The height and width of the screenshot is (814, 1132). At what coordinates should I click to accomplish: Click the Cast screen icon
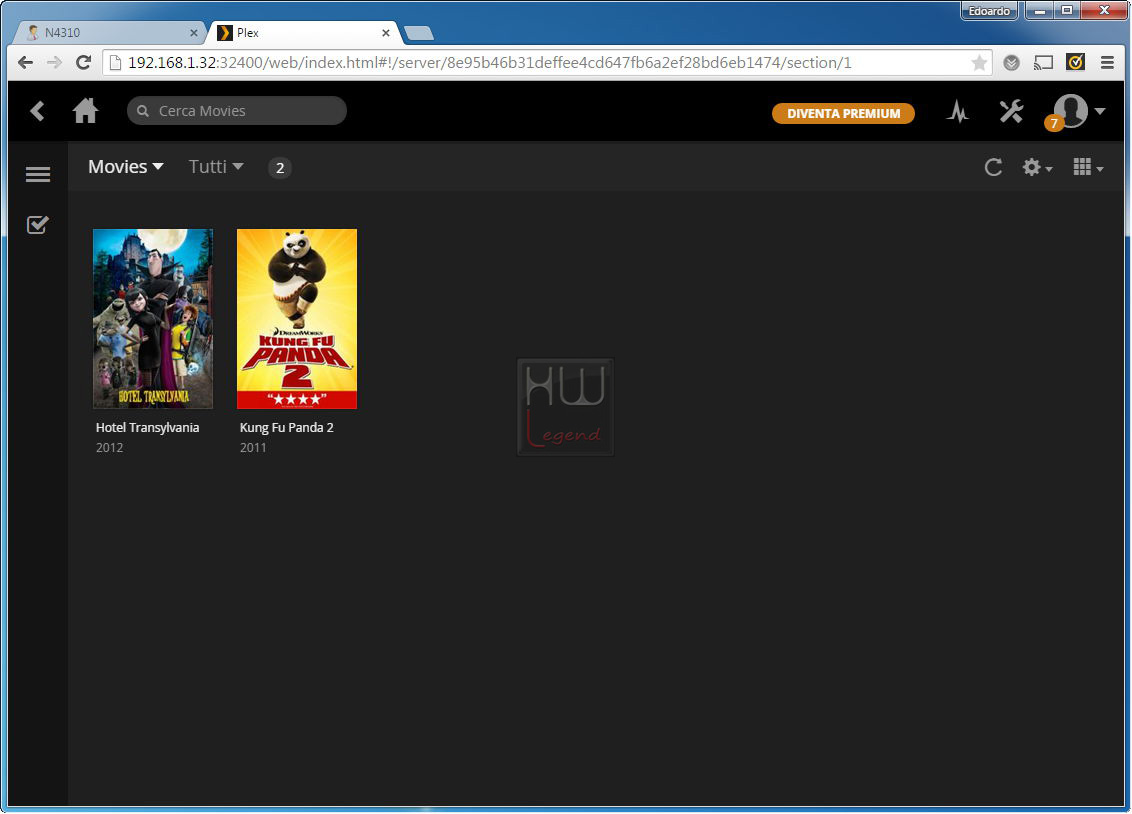(x=1043, y=63)
